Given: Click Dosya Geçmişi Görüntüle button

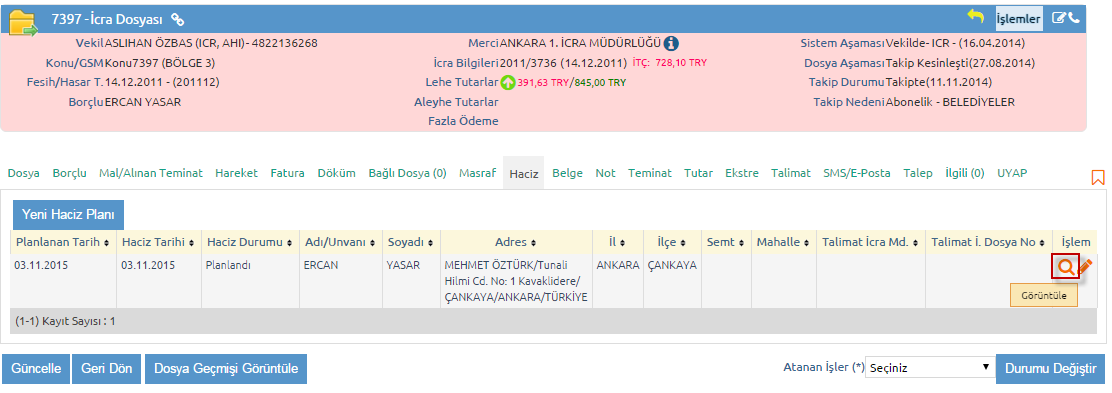Looking at the screenshot, I should (x=226, y=369).
